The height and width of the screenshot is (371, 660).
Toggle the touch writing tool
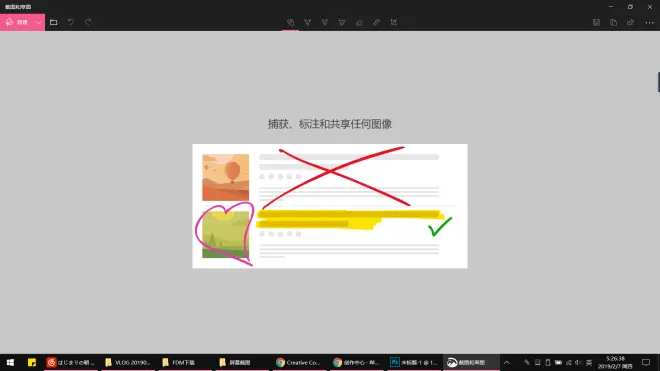[290, 22]
